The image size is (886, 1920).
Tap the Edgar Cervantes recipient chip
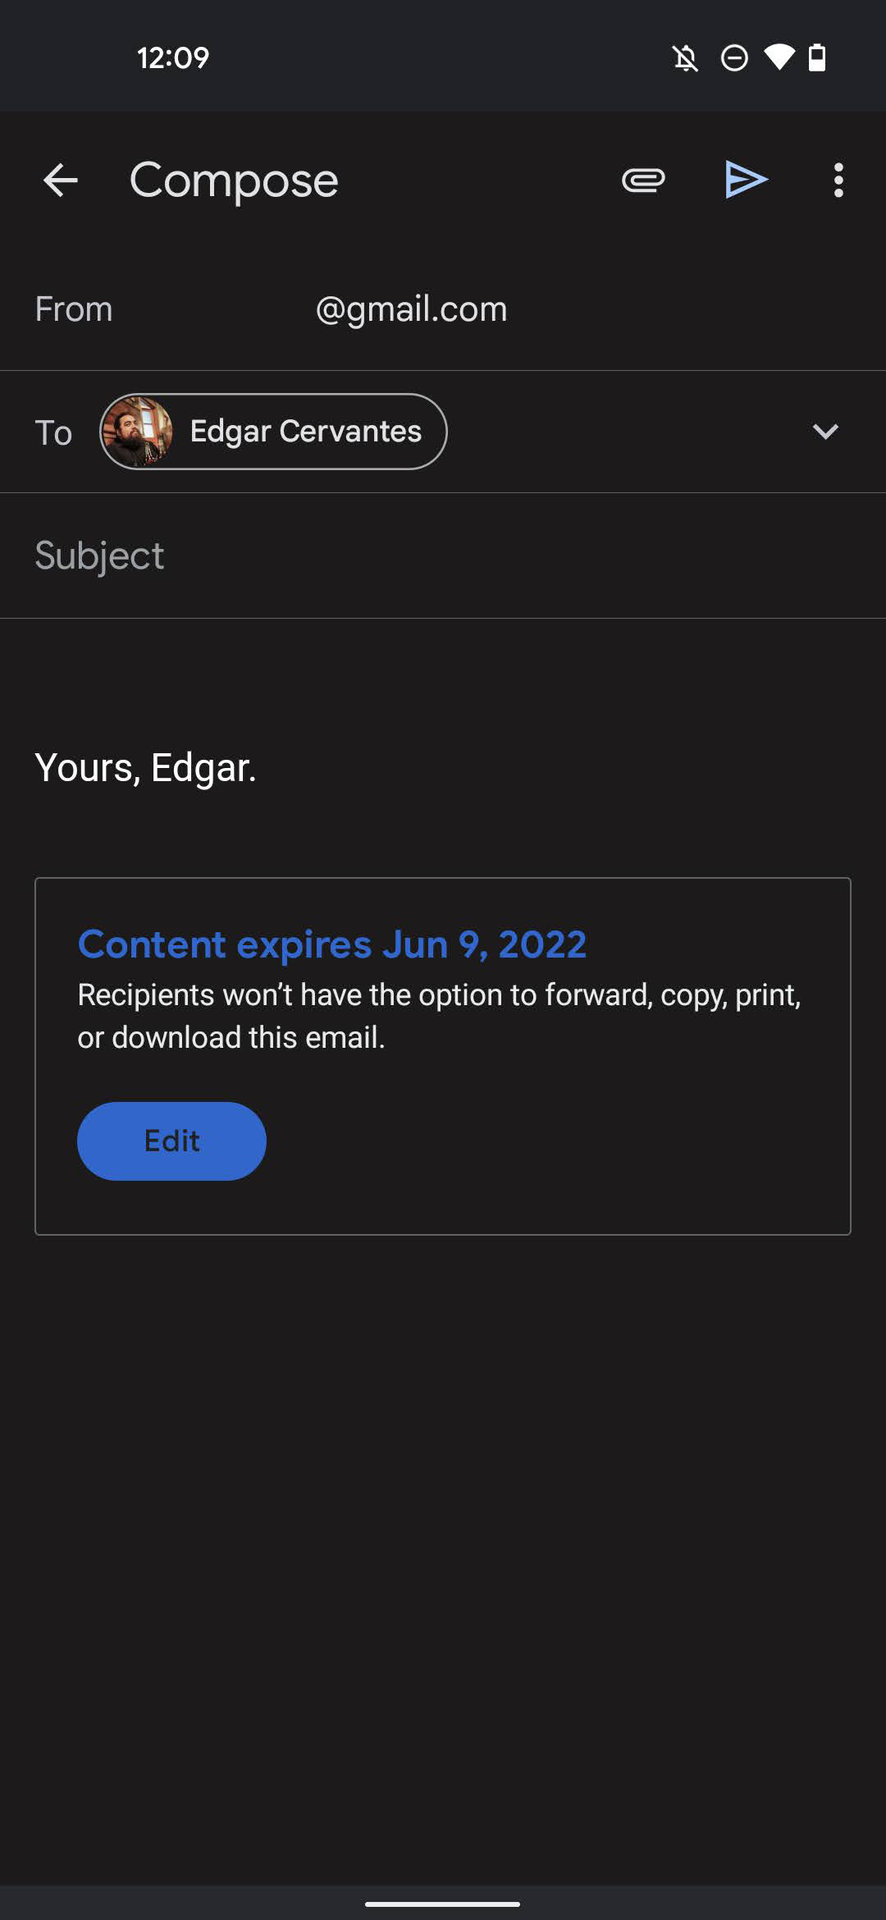(x=305, y=431)
